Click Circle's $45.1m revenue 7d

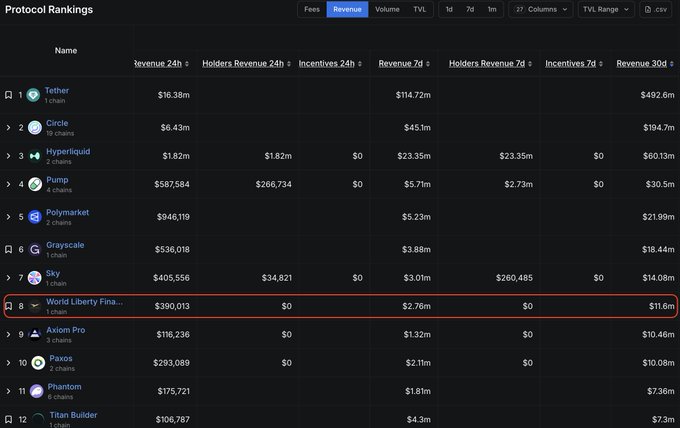coord(417,127)
